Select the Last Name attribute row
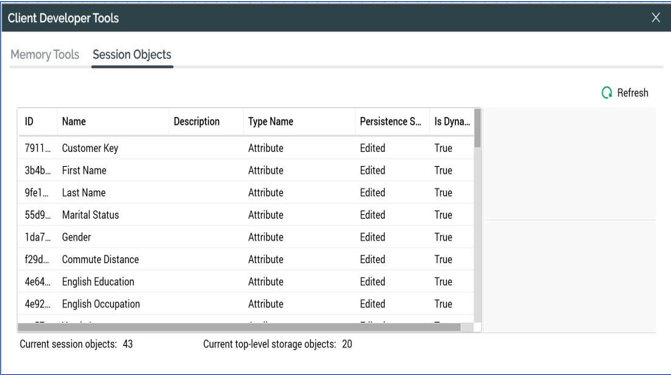Image resolution: width=671 pixels, height=375 pixels. (x=246, y=193)
